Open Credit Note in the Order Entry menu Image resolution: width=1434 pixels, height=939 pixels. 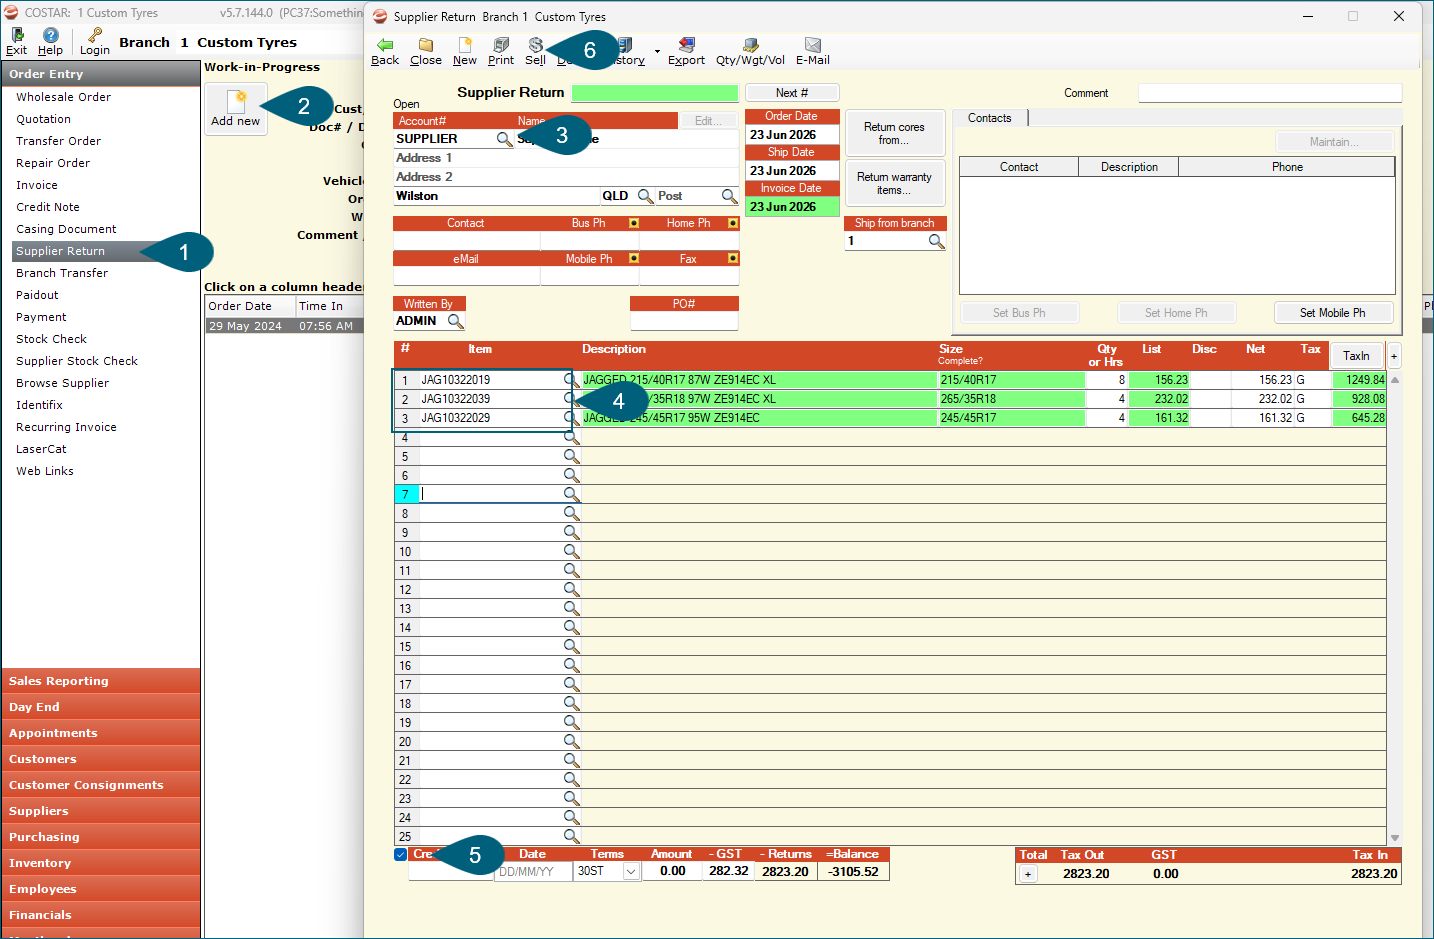48,207
